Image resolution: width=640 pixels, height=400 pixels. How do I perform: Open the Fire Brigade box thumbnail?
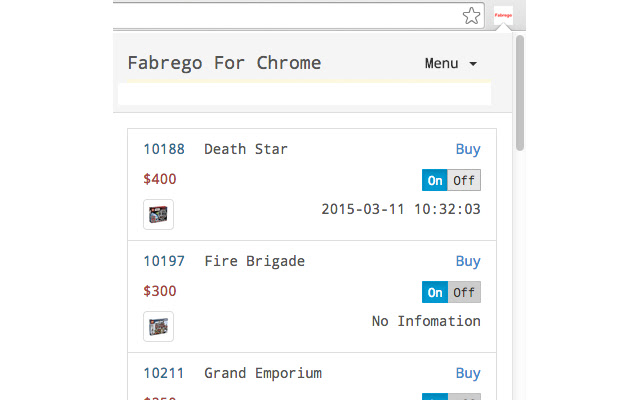[x=158, y=326]
